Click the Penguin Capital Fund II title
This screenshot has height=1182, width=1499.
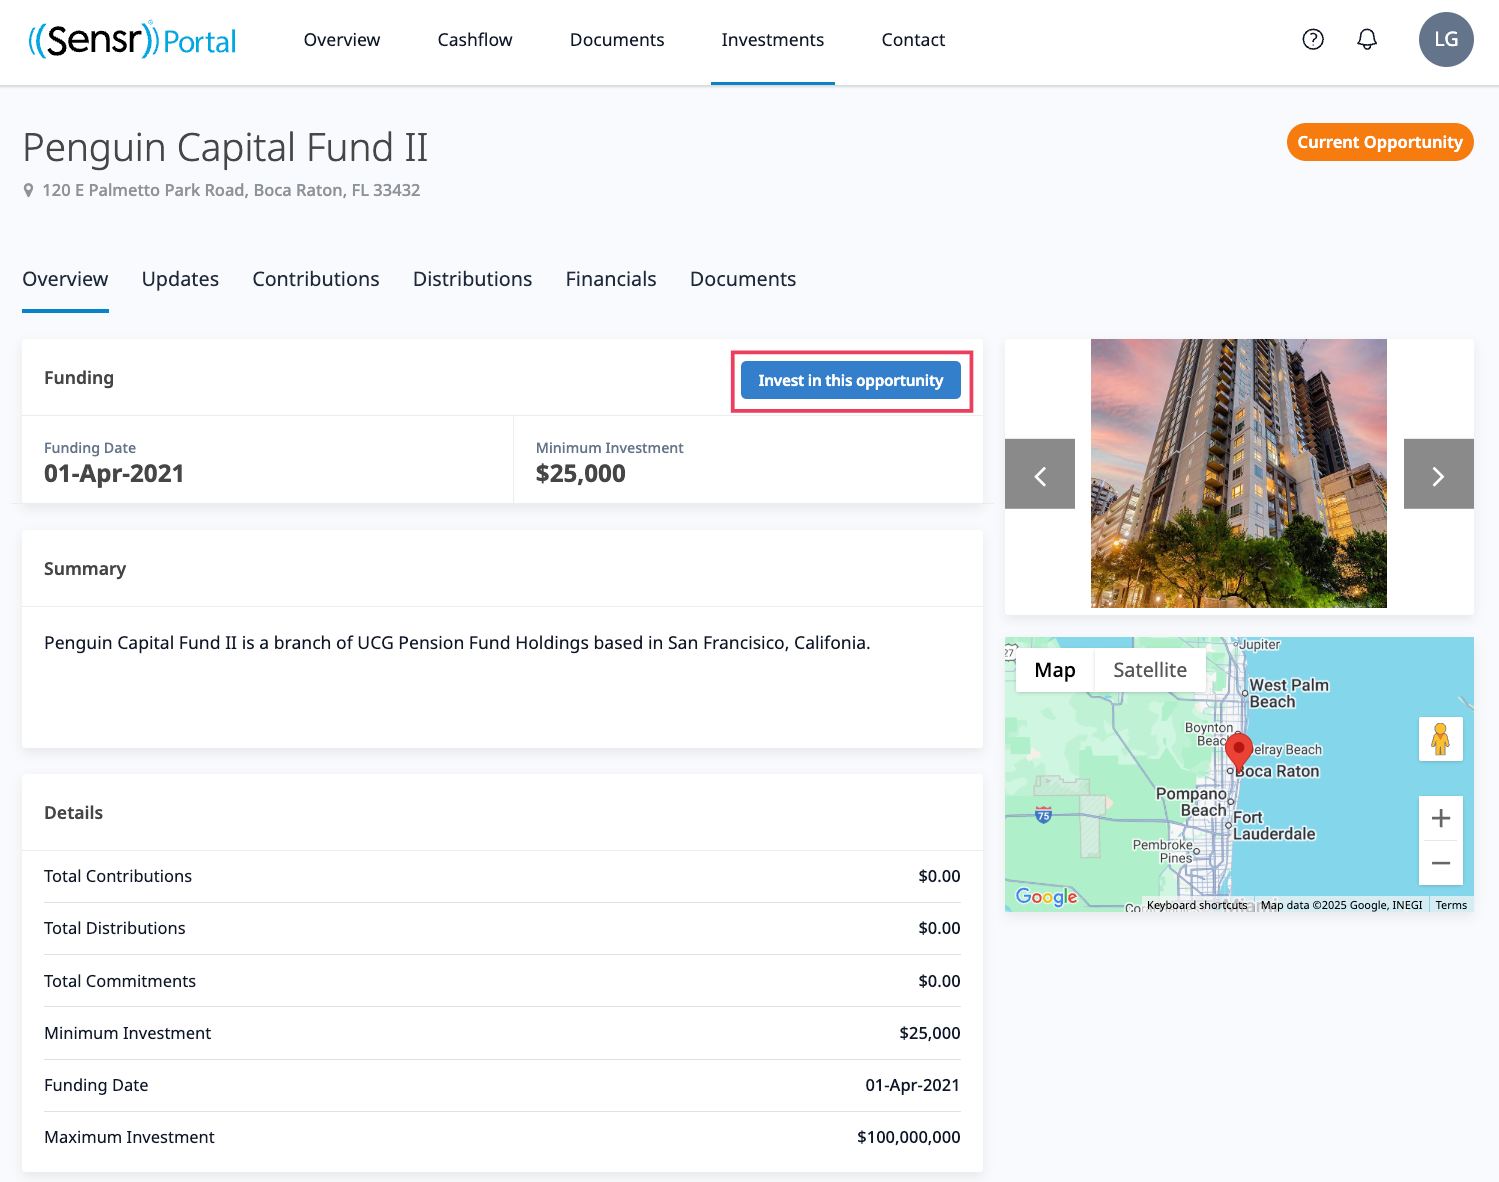pyautogui.click(x=225, y=147)
